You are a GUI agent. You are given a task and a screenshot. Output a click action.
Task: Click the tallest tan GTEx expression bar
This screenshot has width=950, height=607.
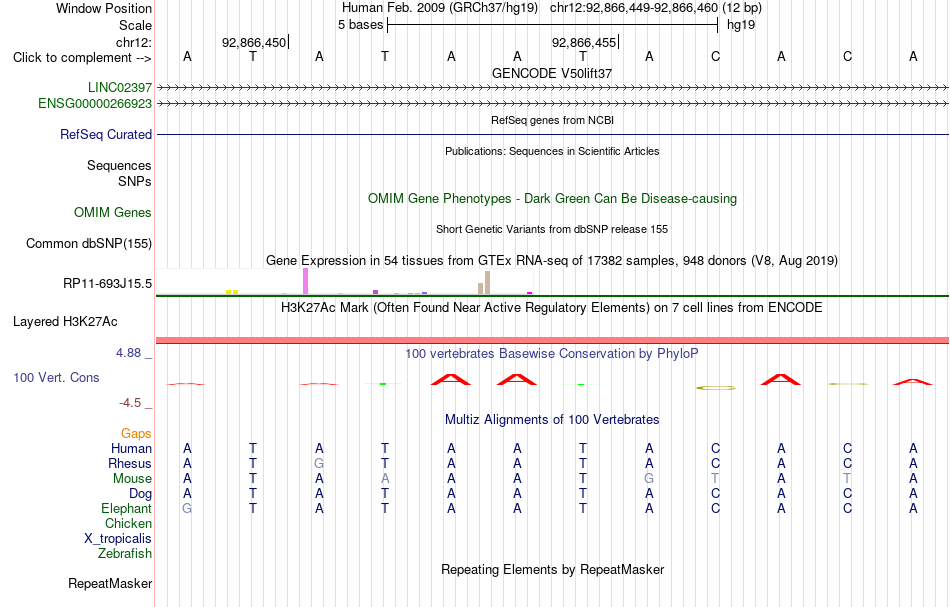coord(487,283)
